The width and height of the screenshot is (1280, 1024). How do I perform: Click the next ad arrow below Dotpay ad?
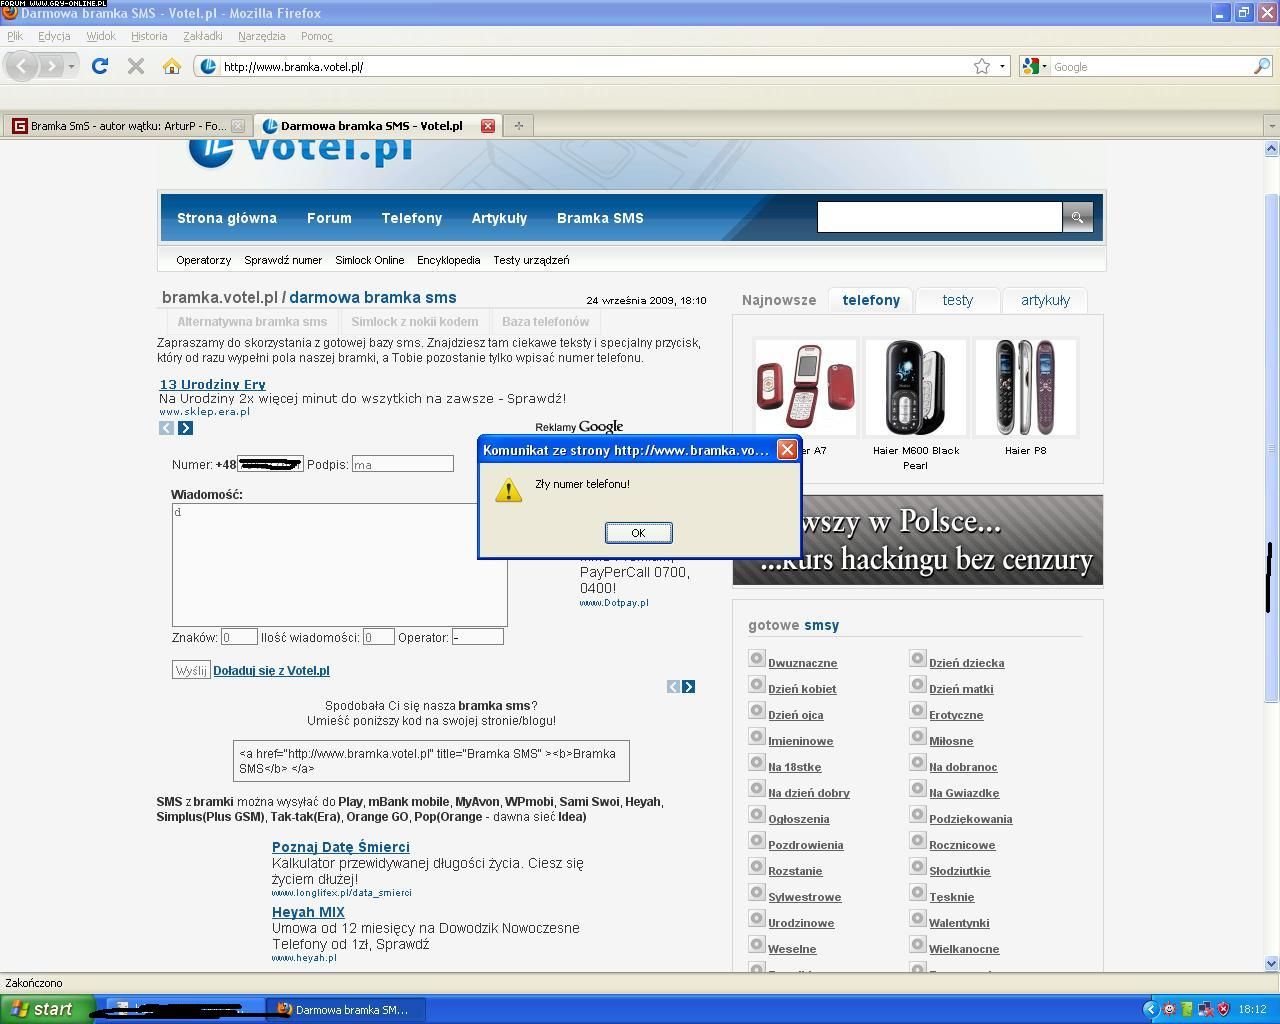click(688, 686)
